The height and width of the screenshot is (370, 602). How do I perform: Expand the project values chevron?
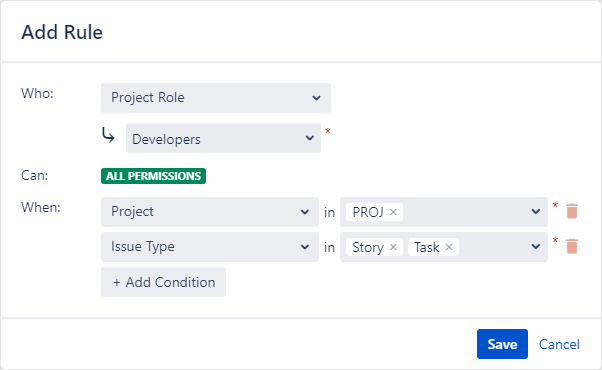pyautogui.click(x=536, y=211)
